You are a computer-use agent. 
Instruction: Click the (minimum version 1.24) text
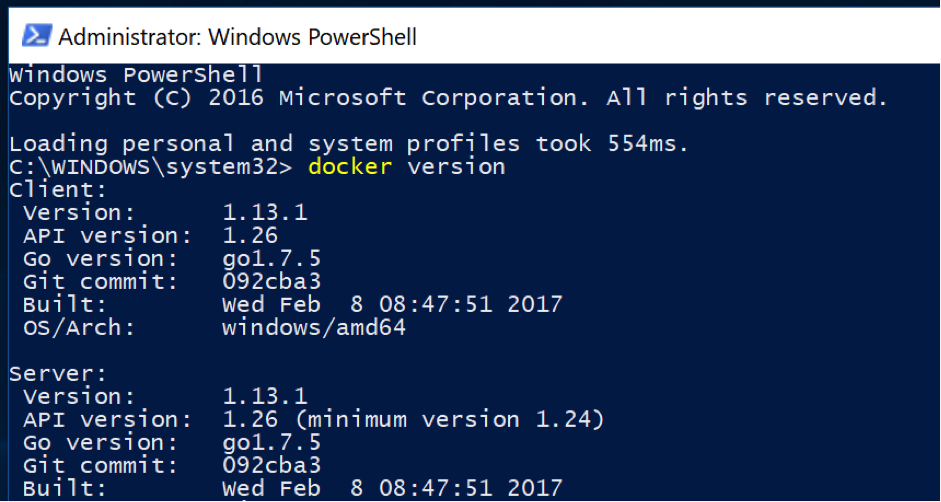pos(448,419)
